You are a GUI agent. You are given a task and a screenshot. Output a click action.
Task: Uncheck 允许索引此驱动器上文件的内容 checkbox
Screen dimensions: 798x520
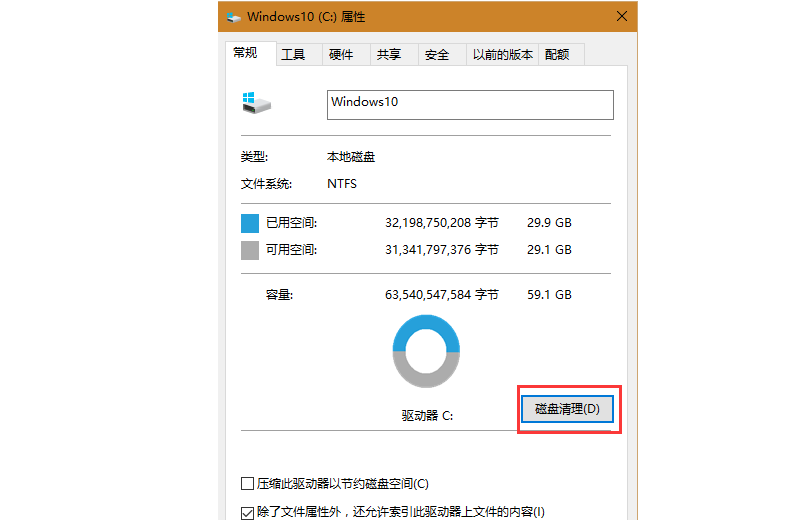[x=247, y=512]
